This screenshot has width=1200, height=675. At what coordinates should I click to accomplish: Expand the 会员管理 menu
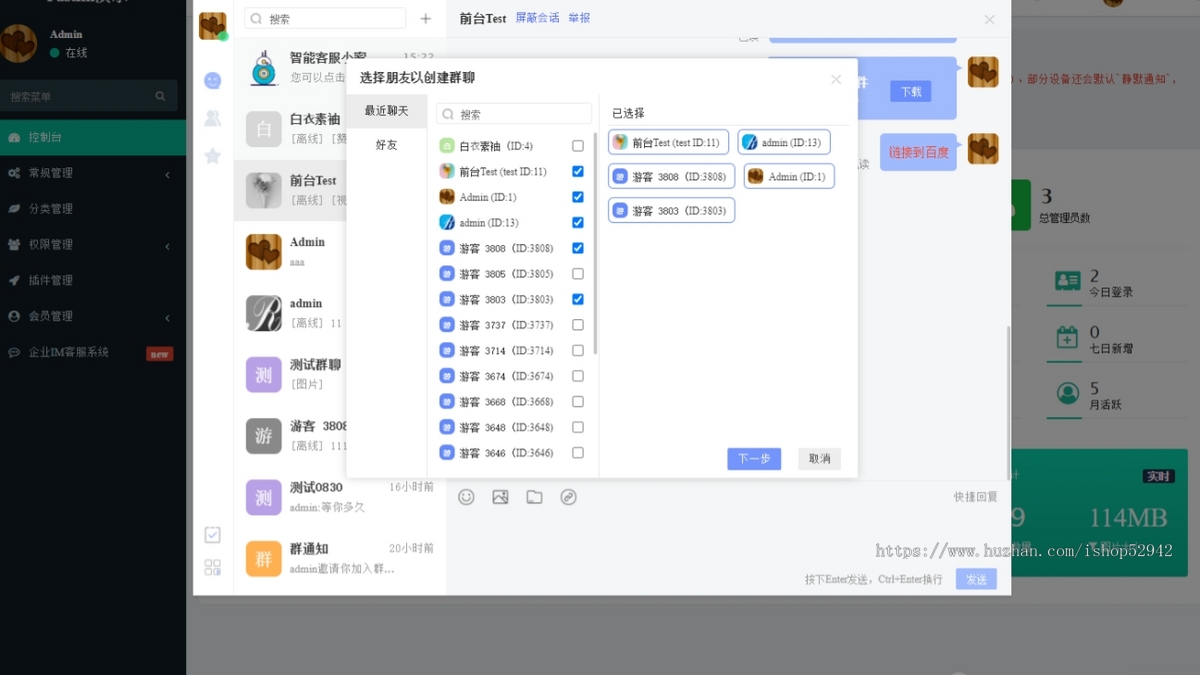tap(93, 316)
